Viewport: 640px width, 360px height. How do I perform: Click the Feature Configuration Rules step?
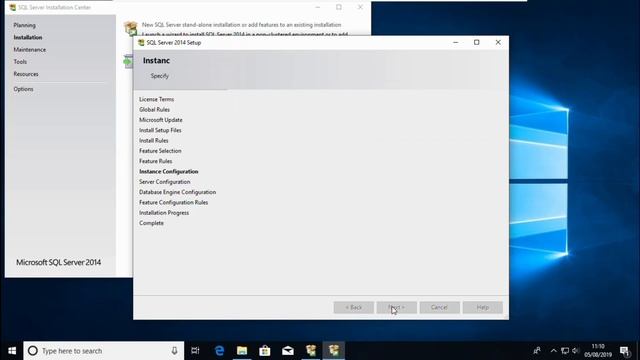[x=173, y=202]
